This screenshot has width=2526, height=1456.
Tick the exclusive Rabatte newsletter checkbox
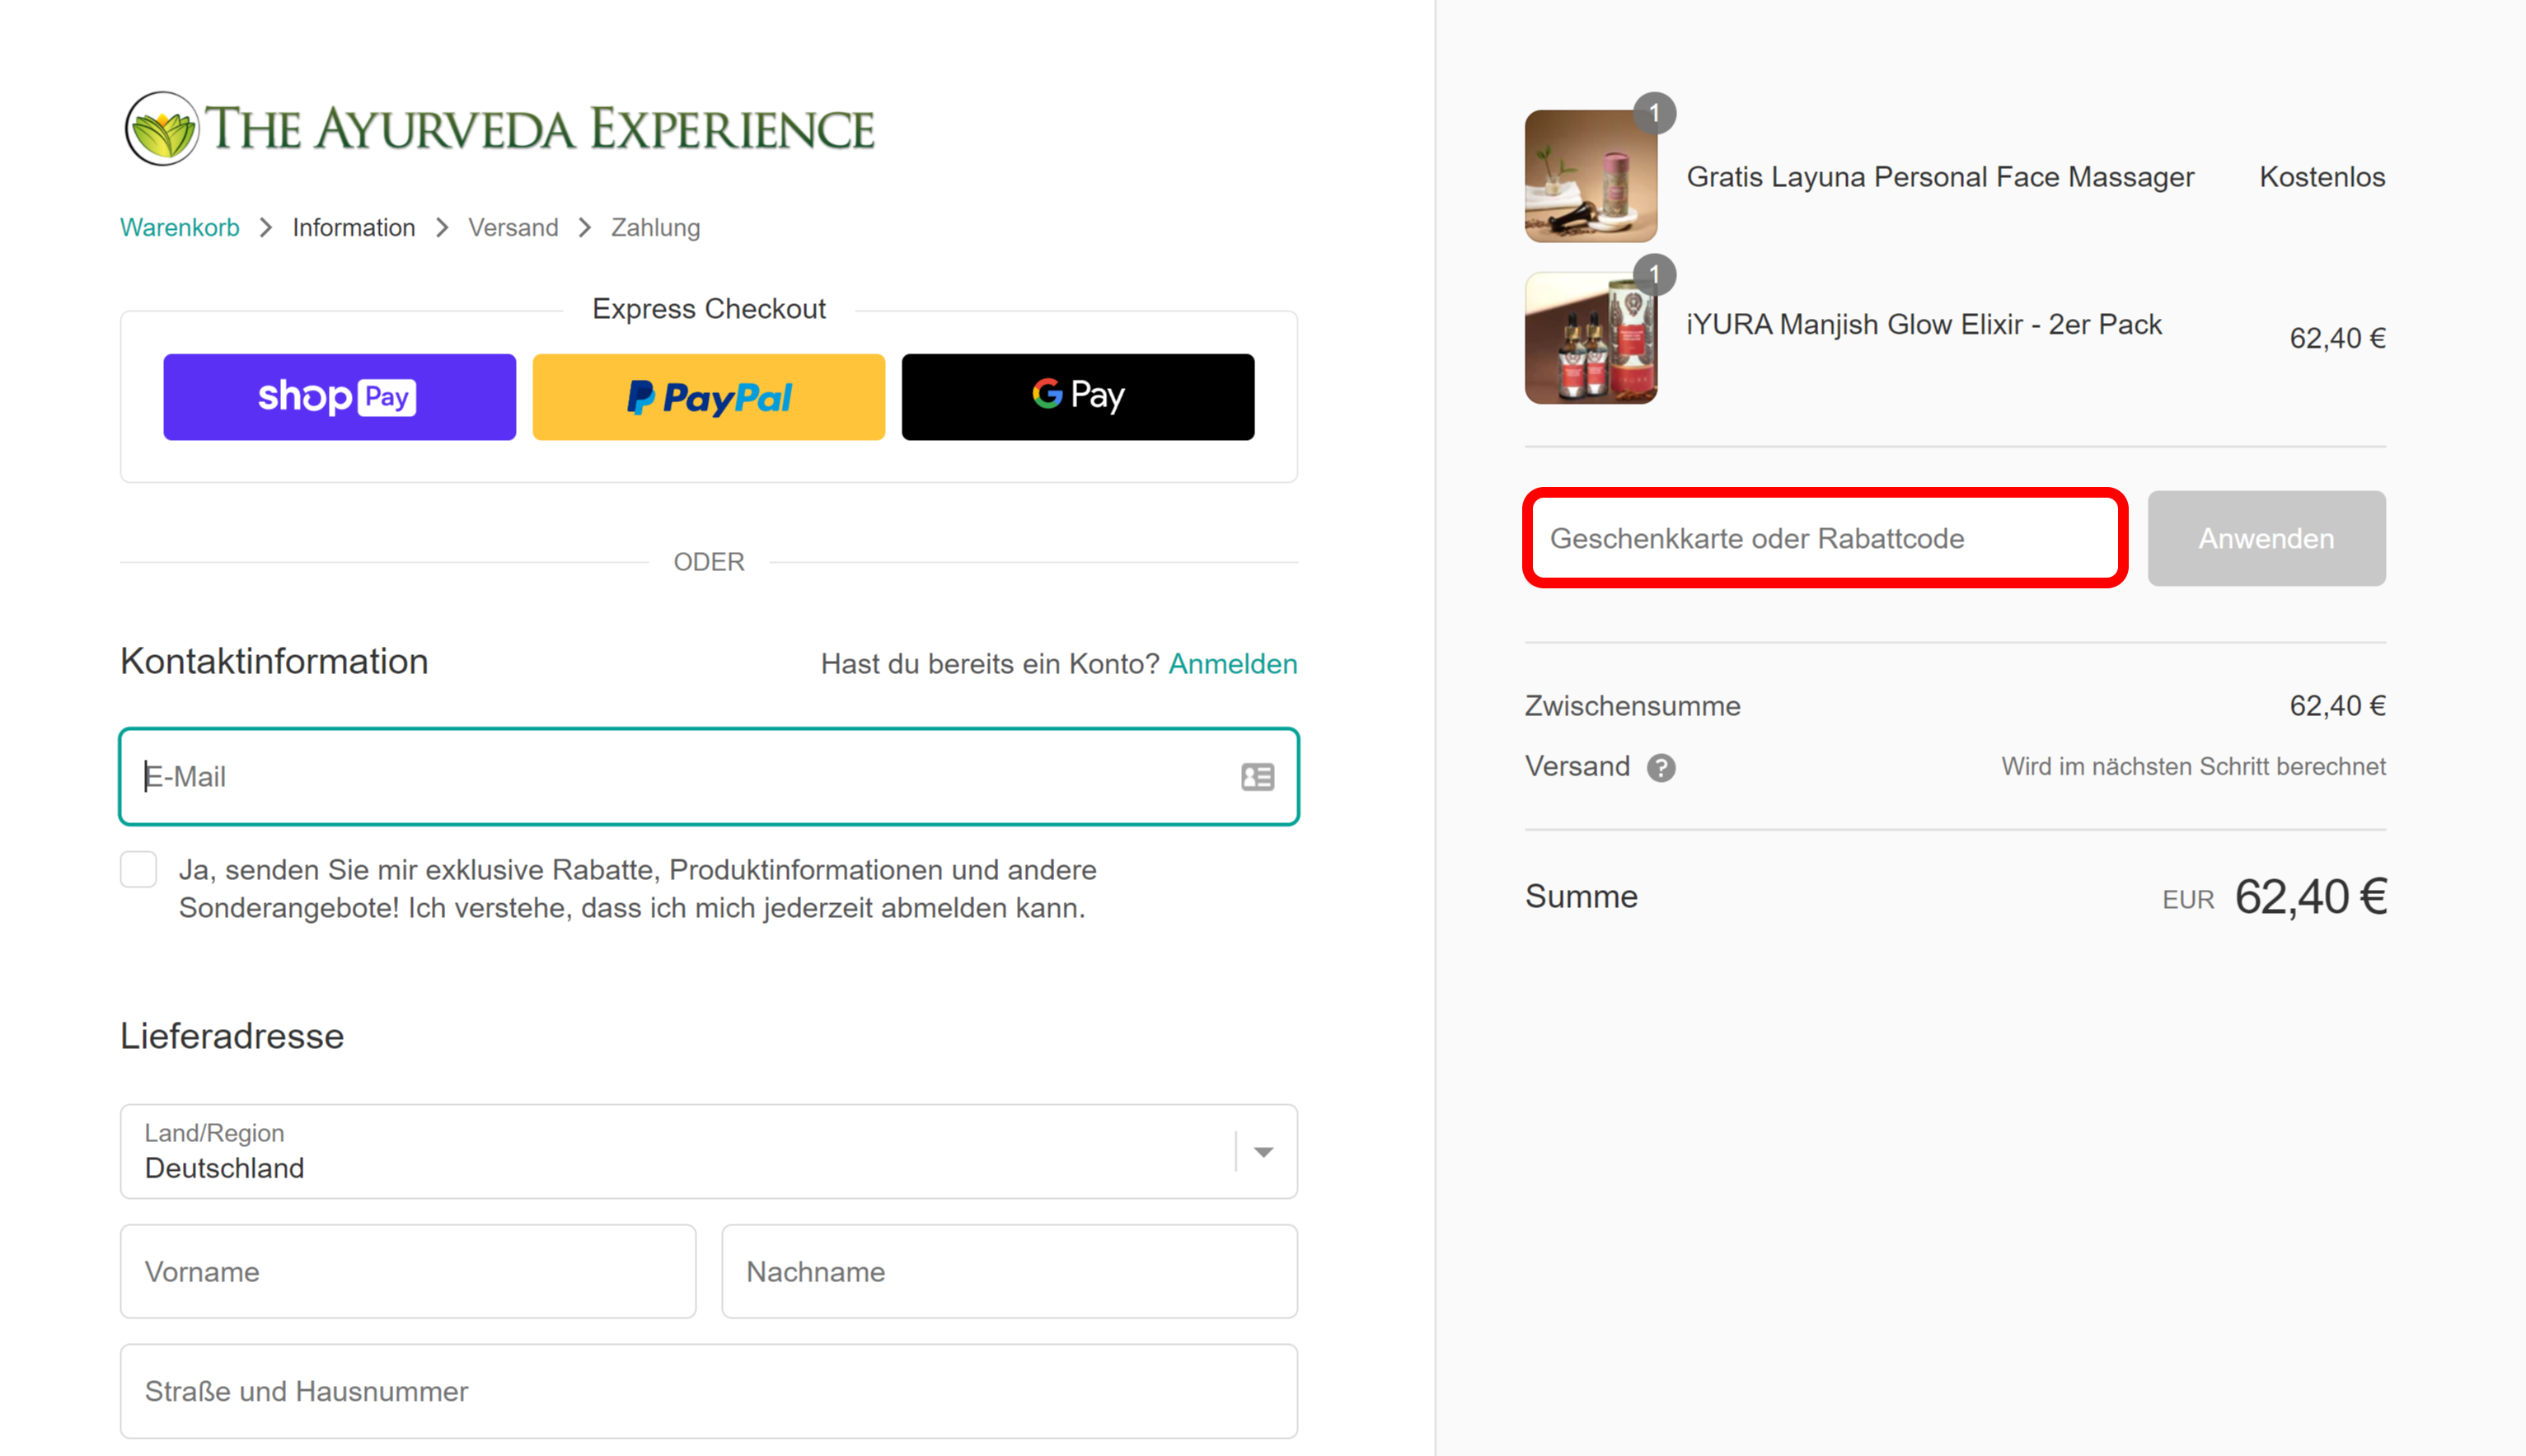pyautogui.click(x=138, y=869)
